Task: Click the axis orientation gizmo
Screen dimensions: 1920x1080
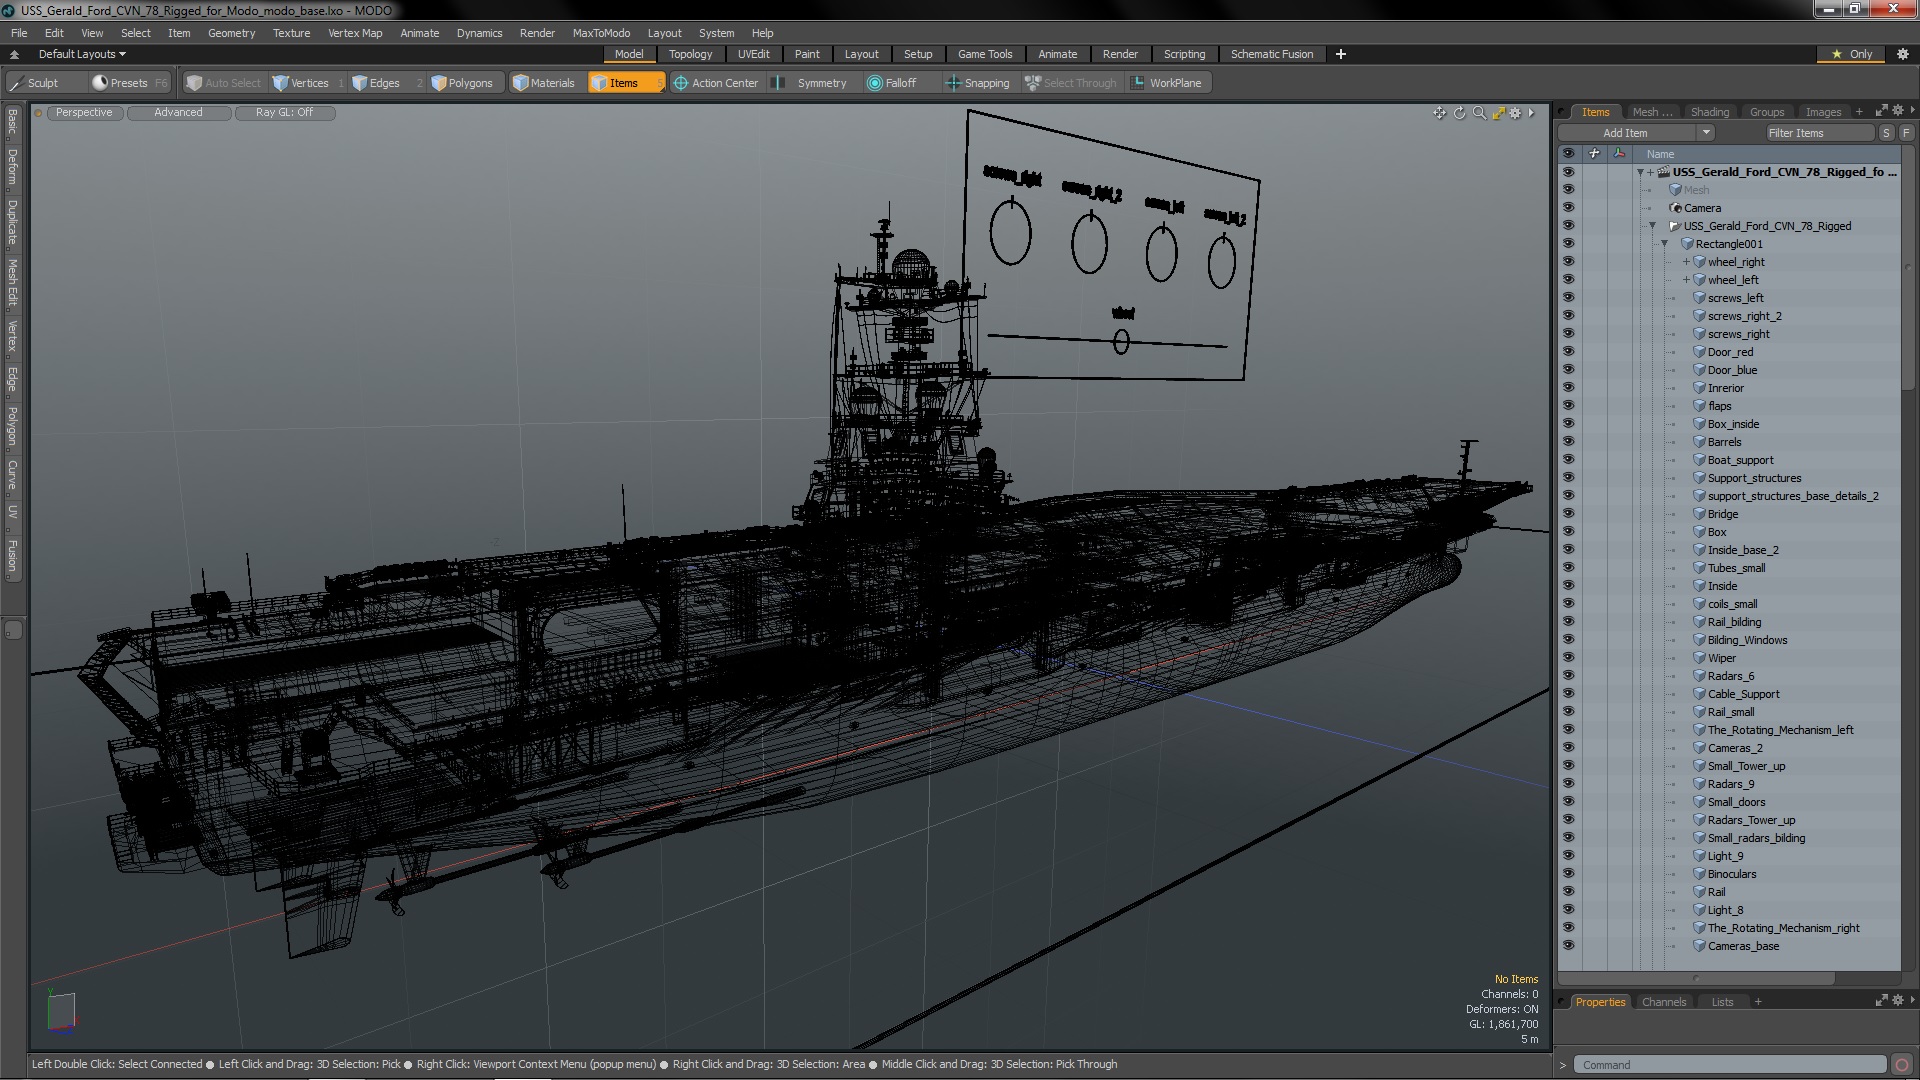Action: click(61, 1010)
